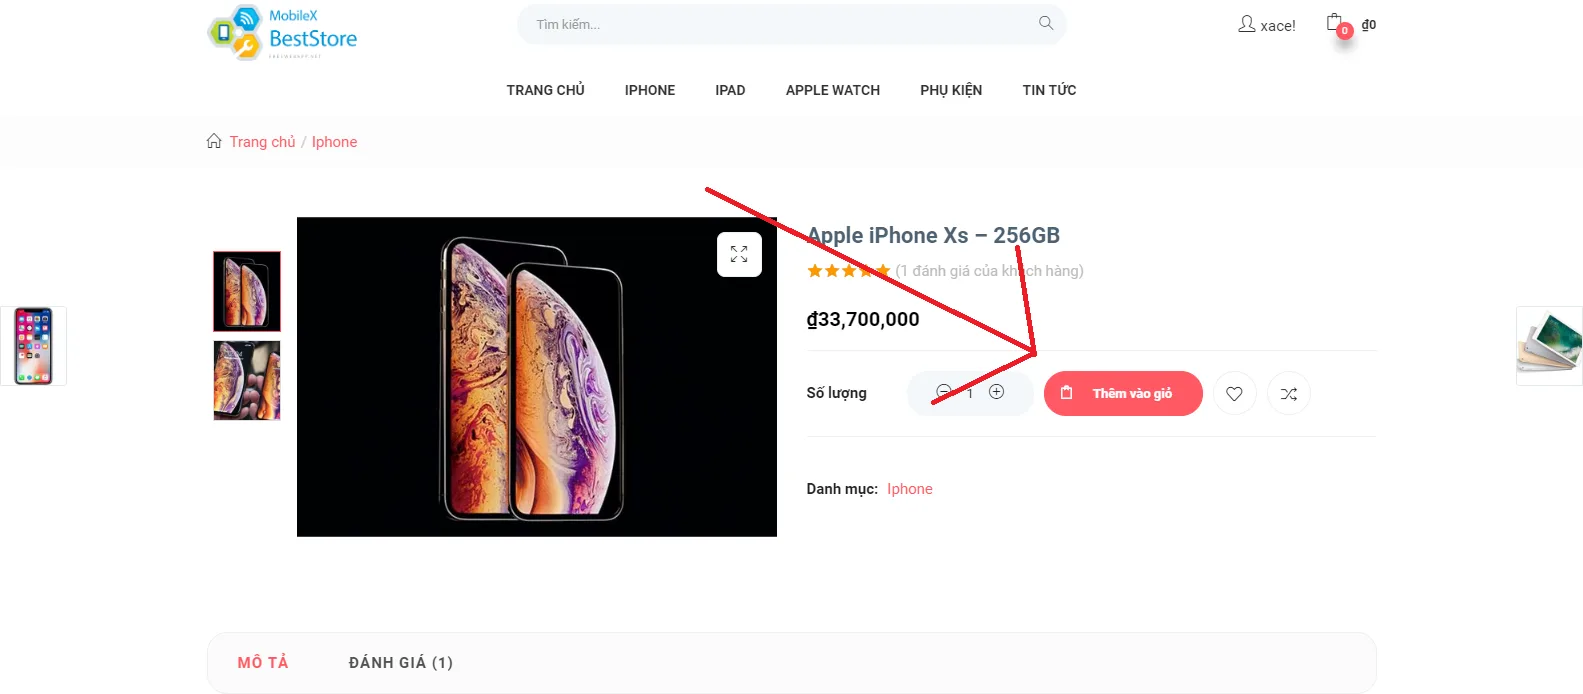Click the Thêm vào giỏ button
Image resolution: width=1583 pixels, height=694 pixels.
click(x=1123, y=393)
